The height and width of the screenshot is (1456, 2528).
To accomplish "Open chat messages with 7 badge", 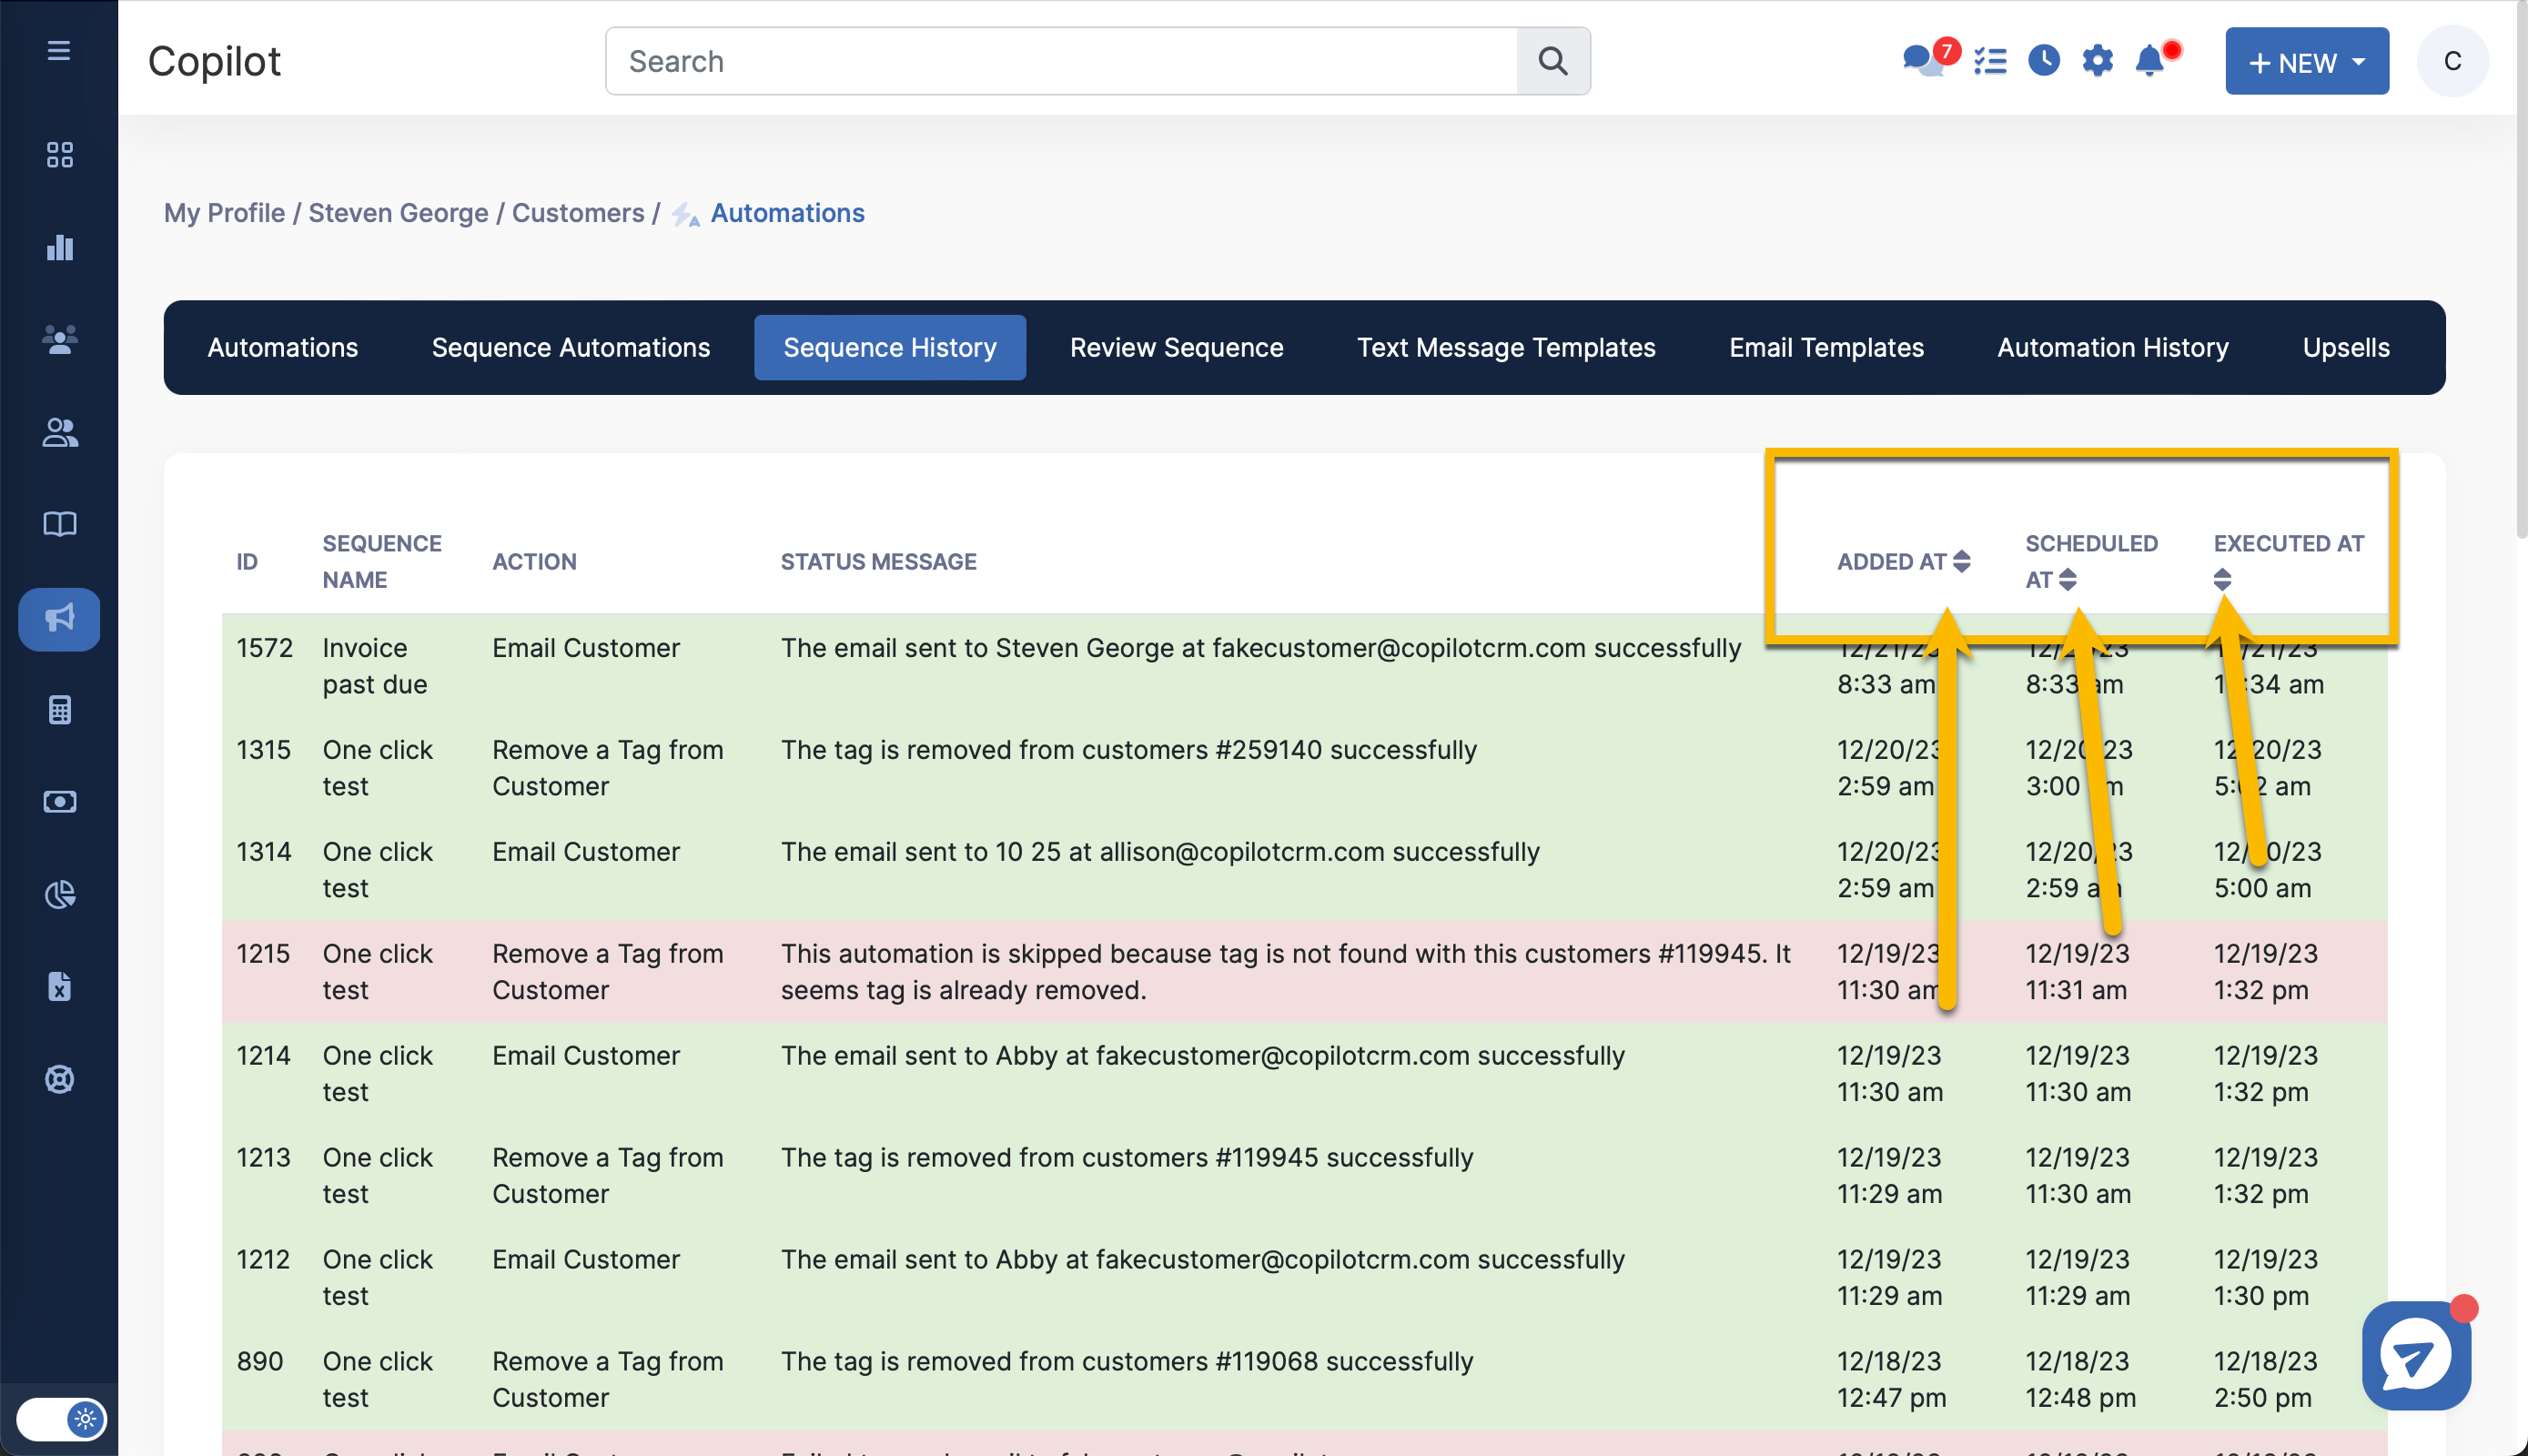I will [1926, 60].
